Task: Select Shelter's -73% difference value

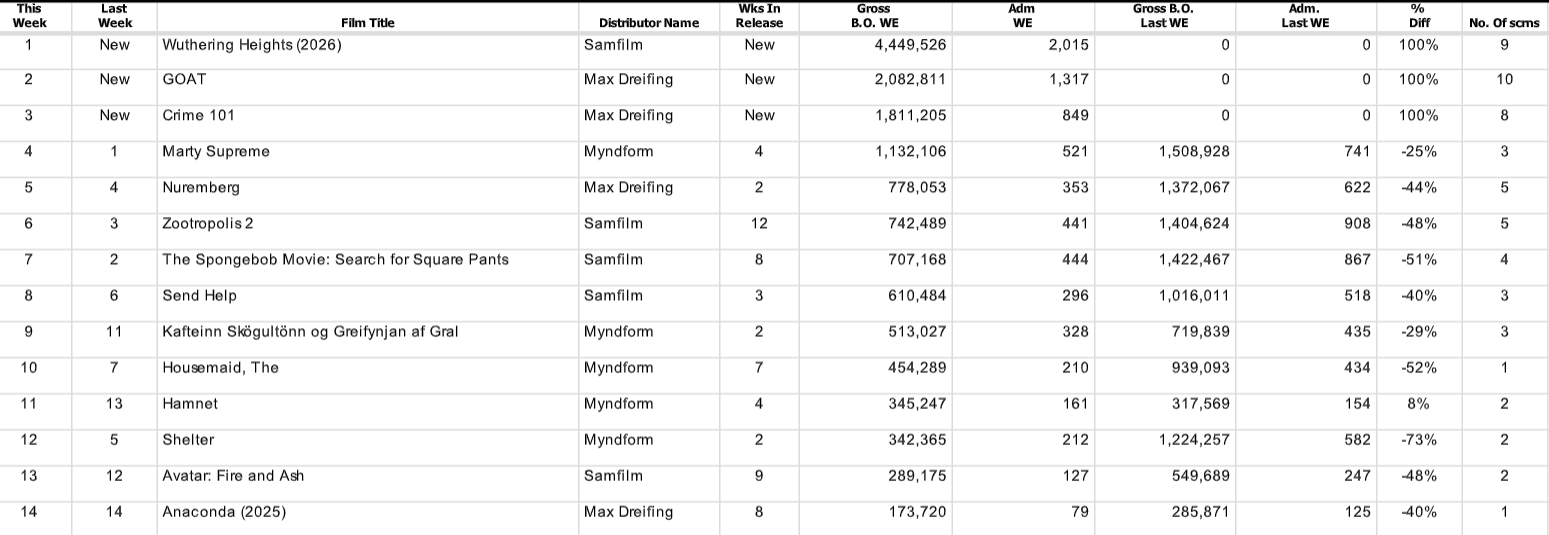Action: point(1418,440)
